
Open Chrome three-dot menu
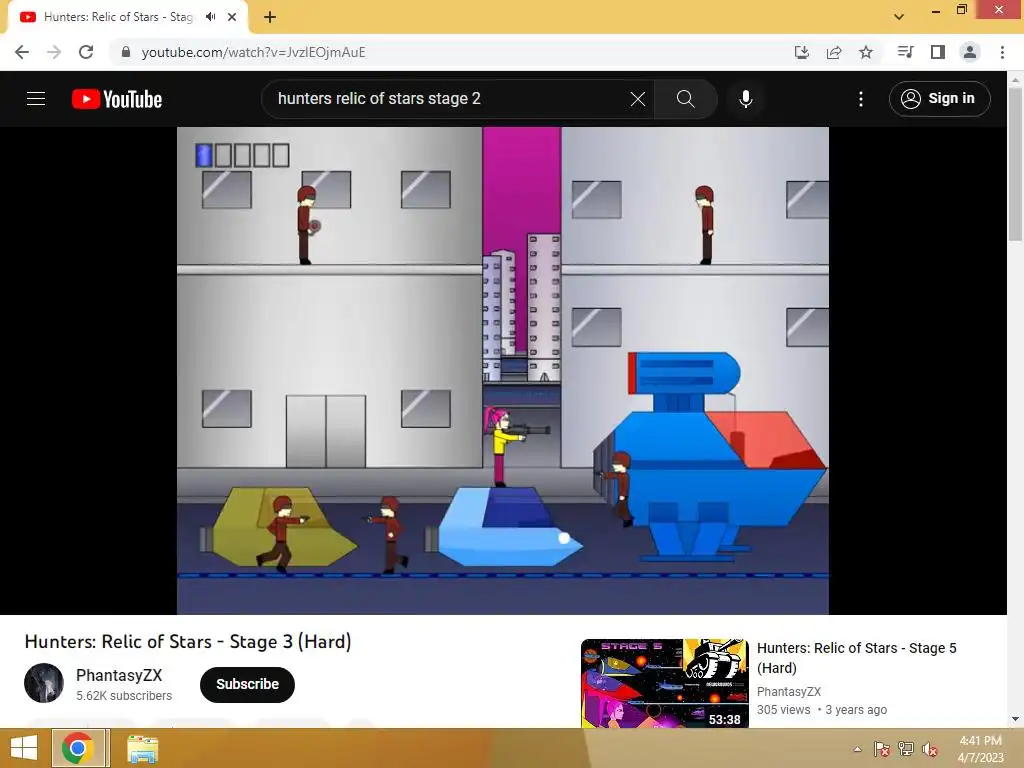[1002, 52]
